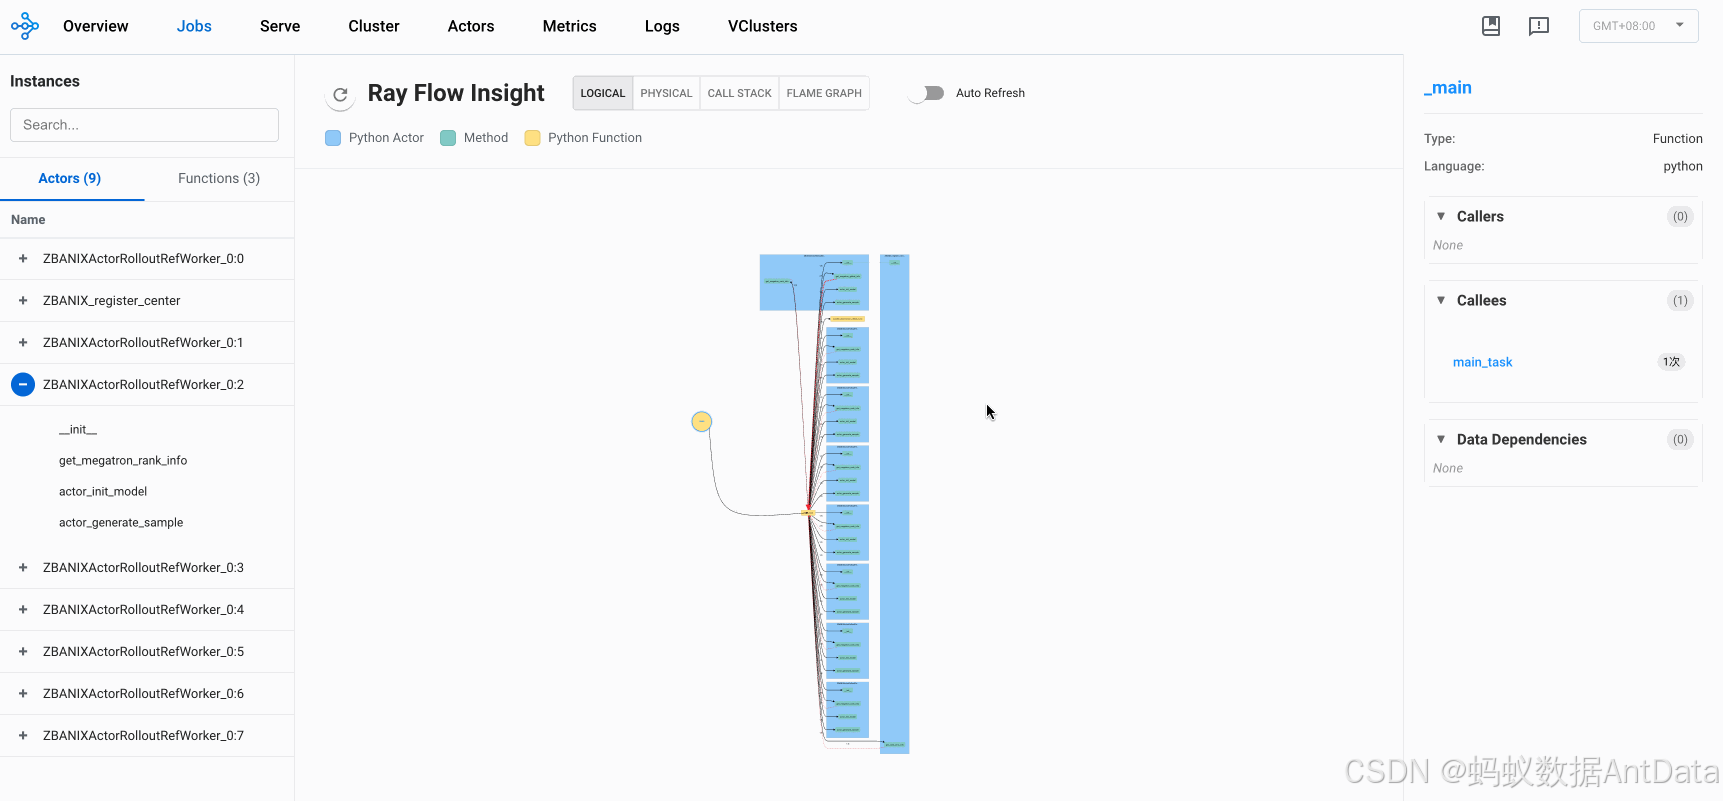The height and width of the screenshot is (801, 1723).
Task: Select the PHYSICAL view button
Action: [666, 93]
